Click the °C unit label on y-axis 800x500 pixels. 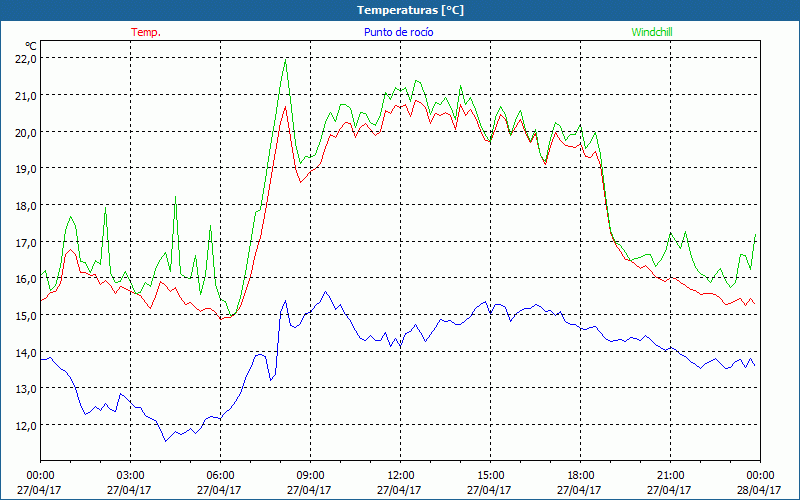31,46
